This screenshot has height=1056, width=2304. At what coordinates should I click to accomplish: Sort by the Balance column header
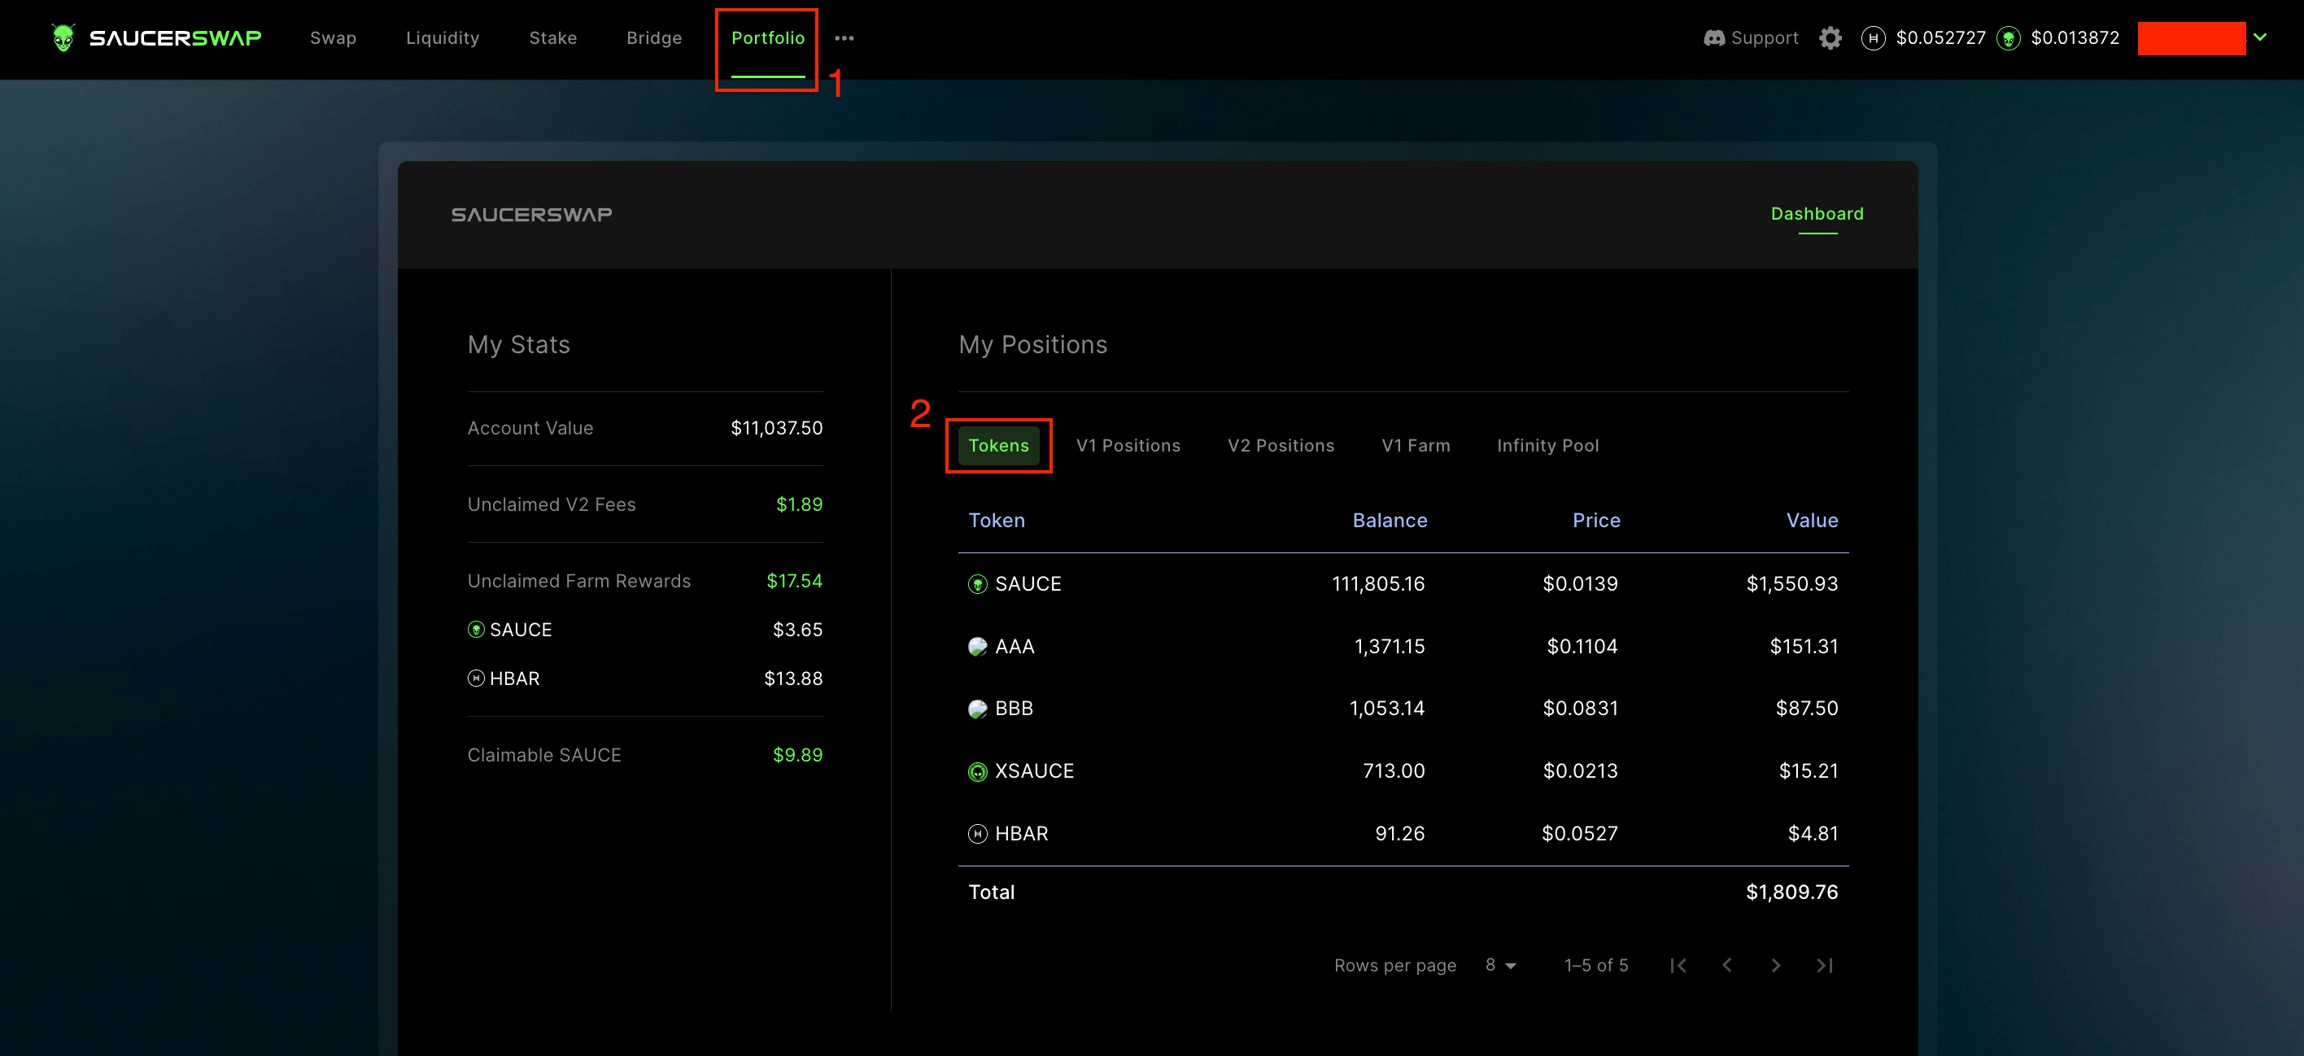[x=1390, y=521]
